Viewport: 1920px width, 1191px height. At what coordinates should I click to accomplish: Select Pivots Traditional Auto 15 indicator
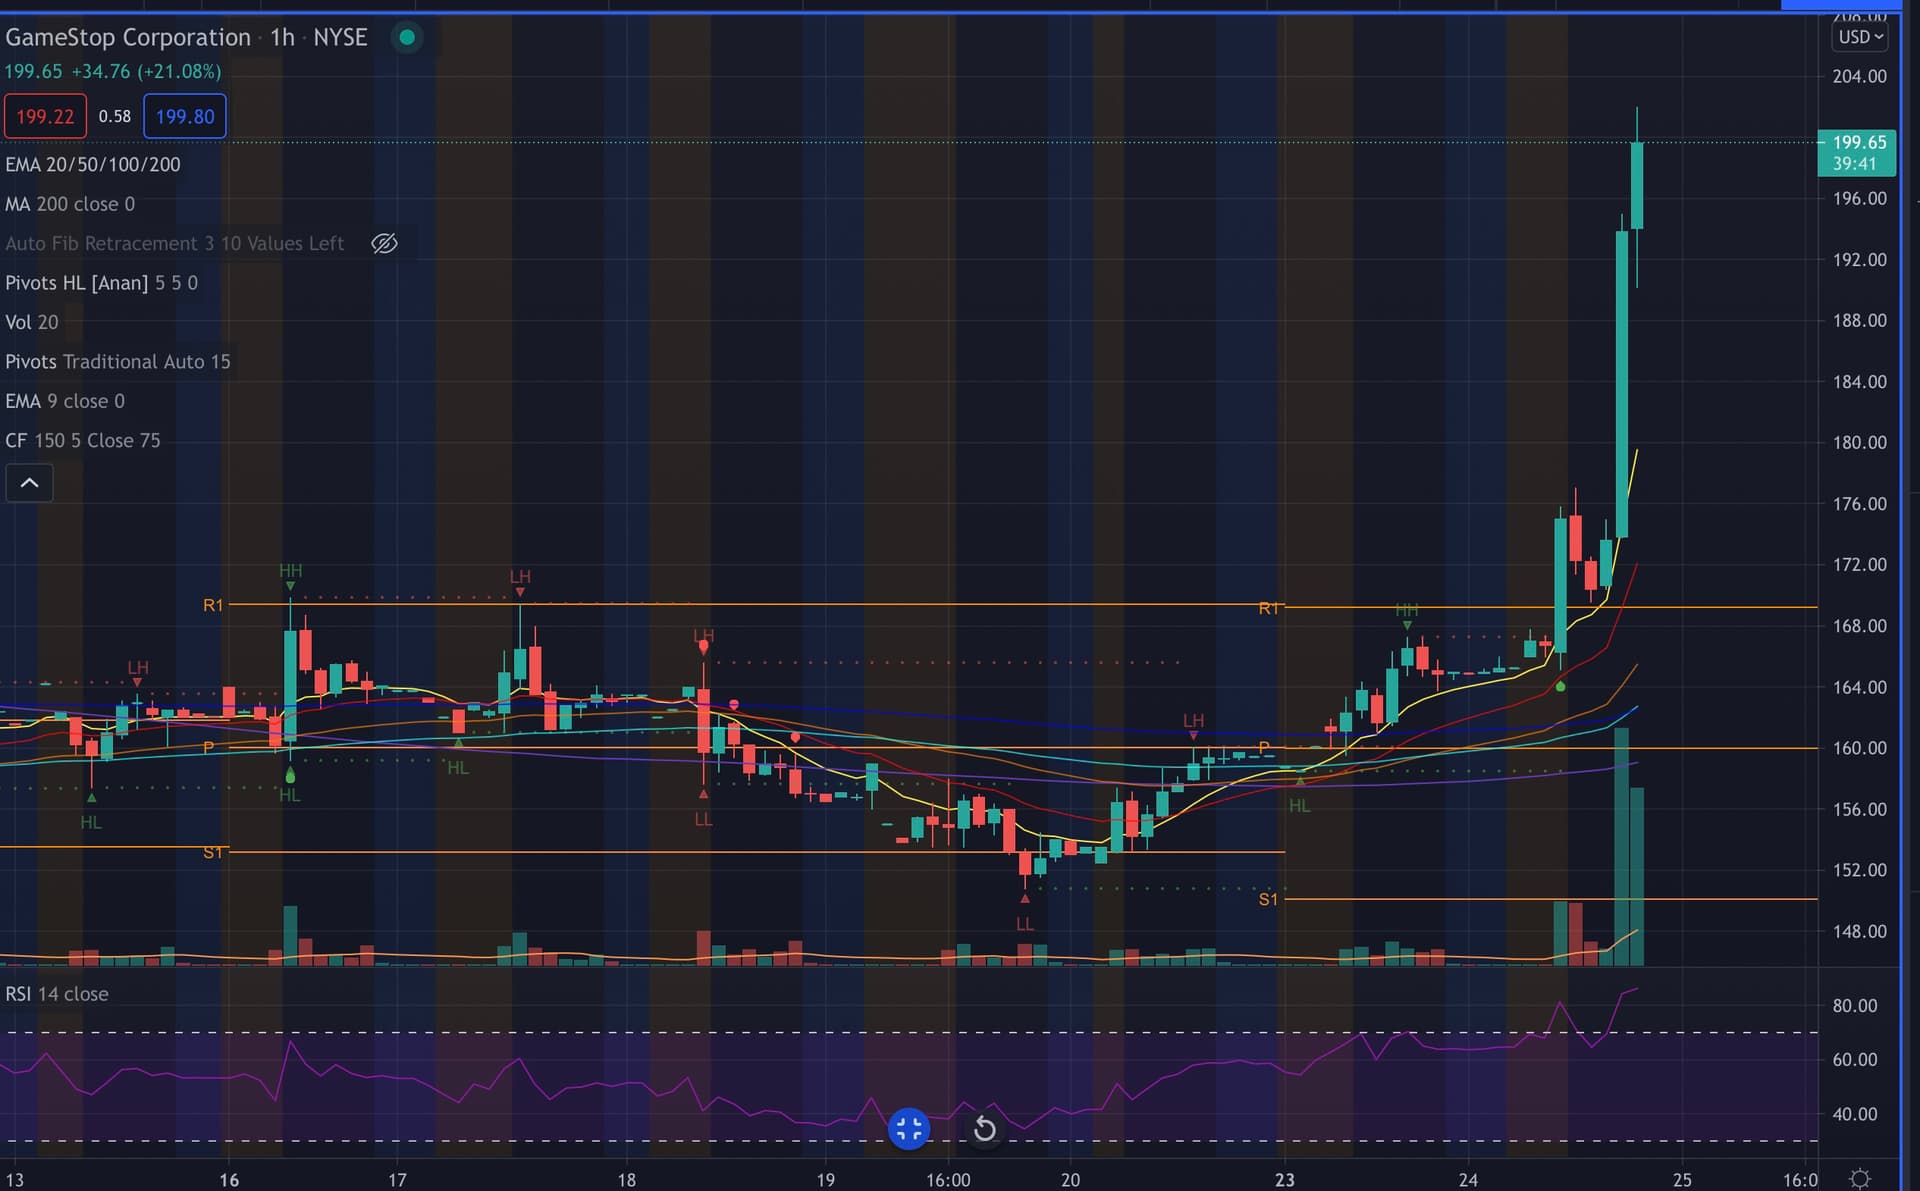click(117, 362)
